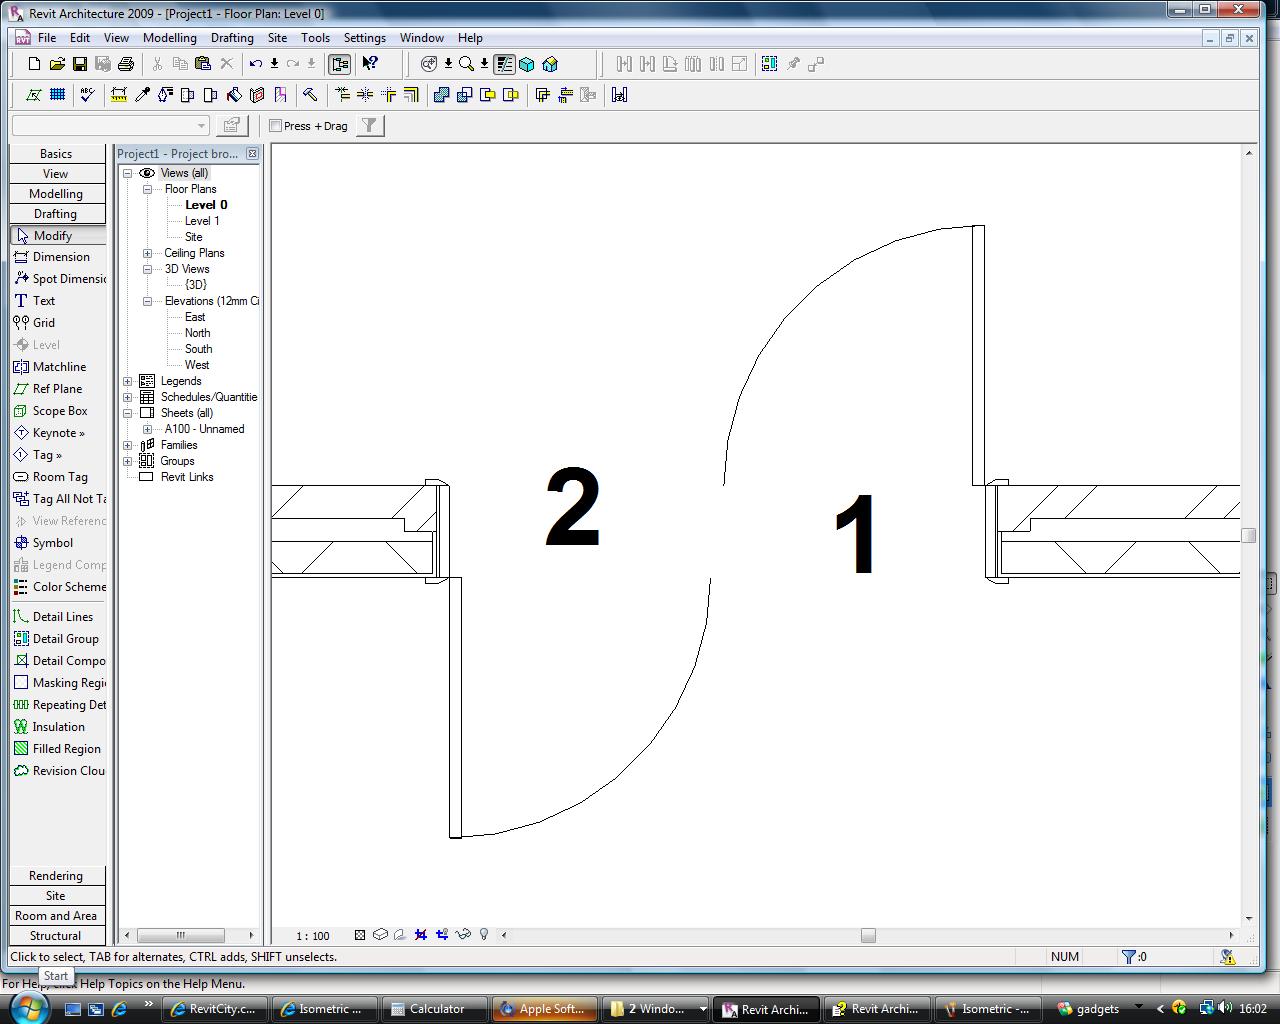Viewport: 1280px width, 1024px height.
Task: Switch to the Rendering design bar tab
Action: pos(57,876)
